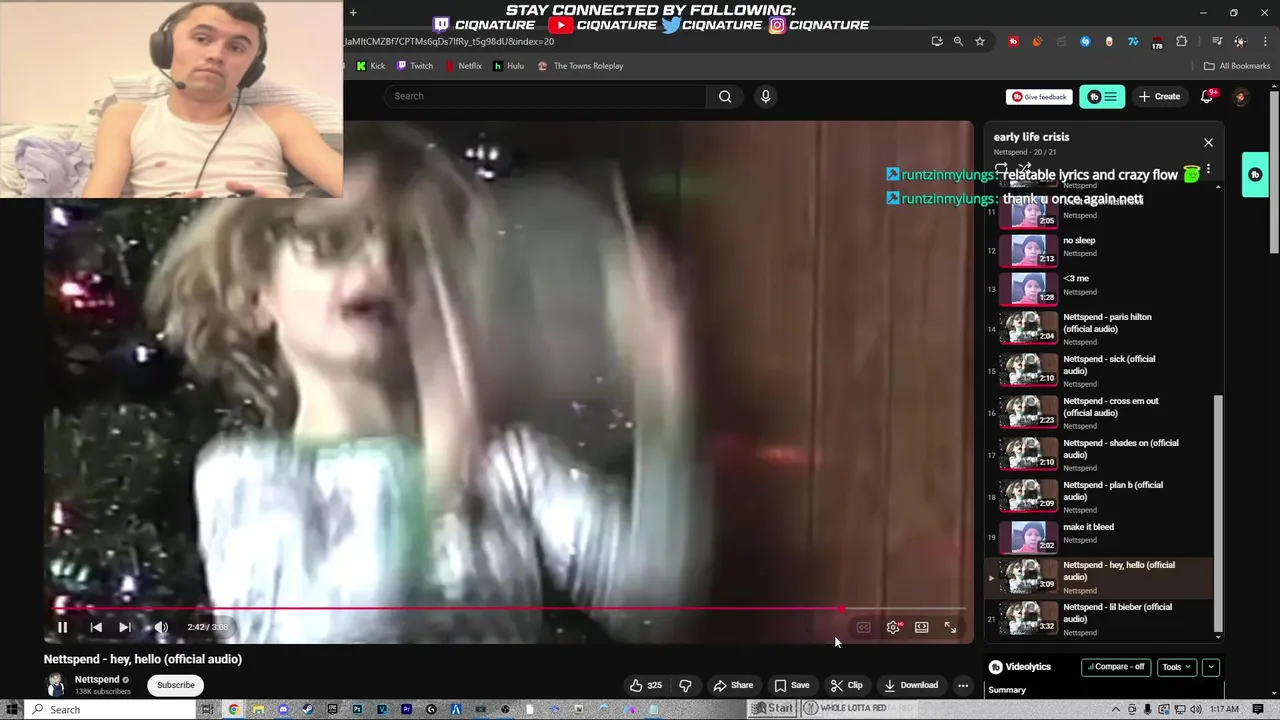Toggle playlist shuffle option
This screenshot has height=720, width=1280.
point(1024,169)
